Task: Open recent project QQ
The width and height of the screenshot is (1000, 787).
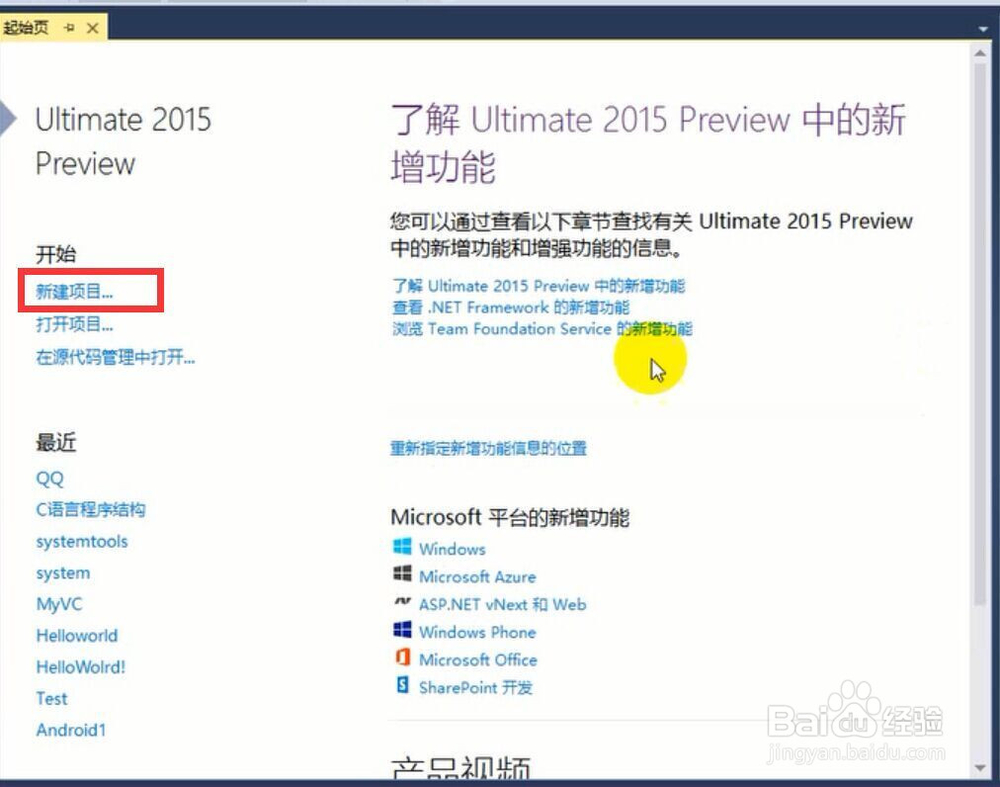Action: tap(50, 478)
